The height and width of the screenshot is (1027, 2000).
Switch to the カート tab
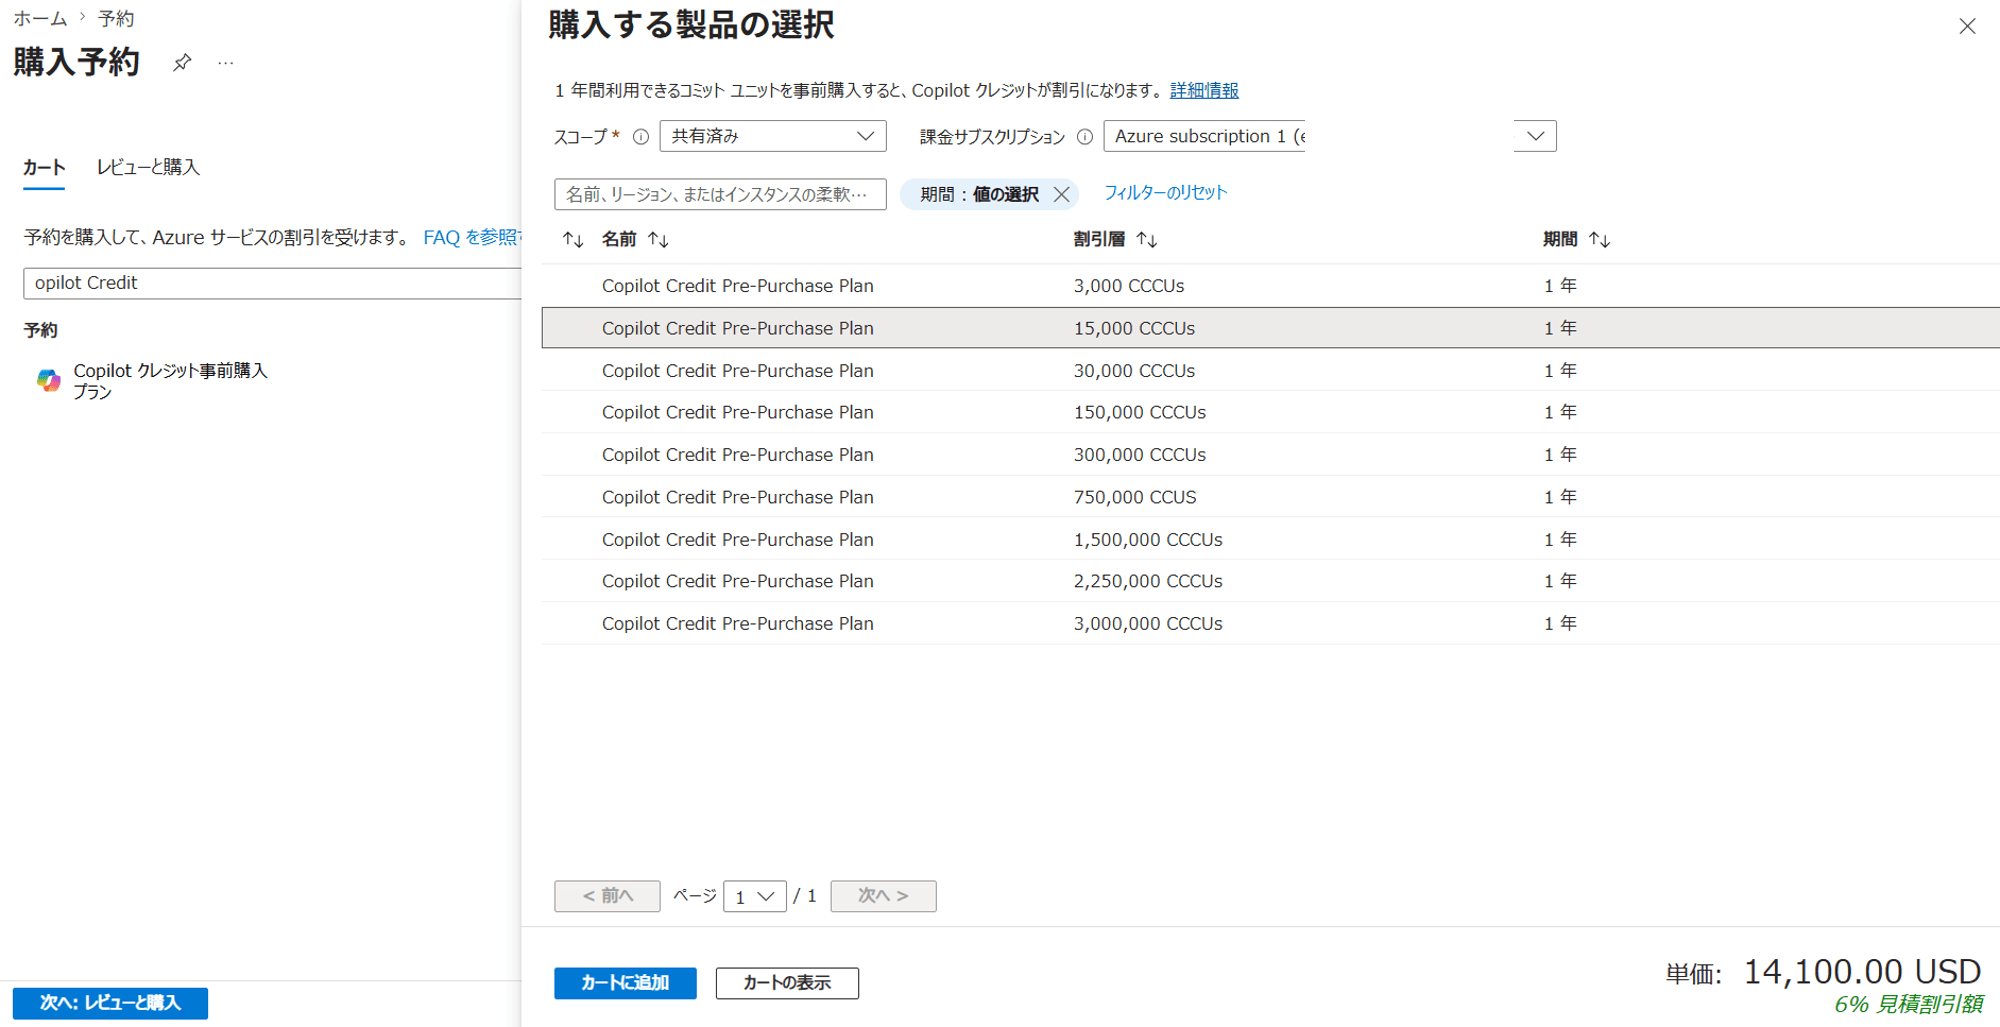(44, 167)
